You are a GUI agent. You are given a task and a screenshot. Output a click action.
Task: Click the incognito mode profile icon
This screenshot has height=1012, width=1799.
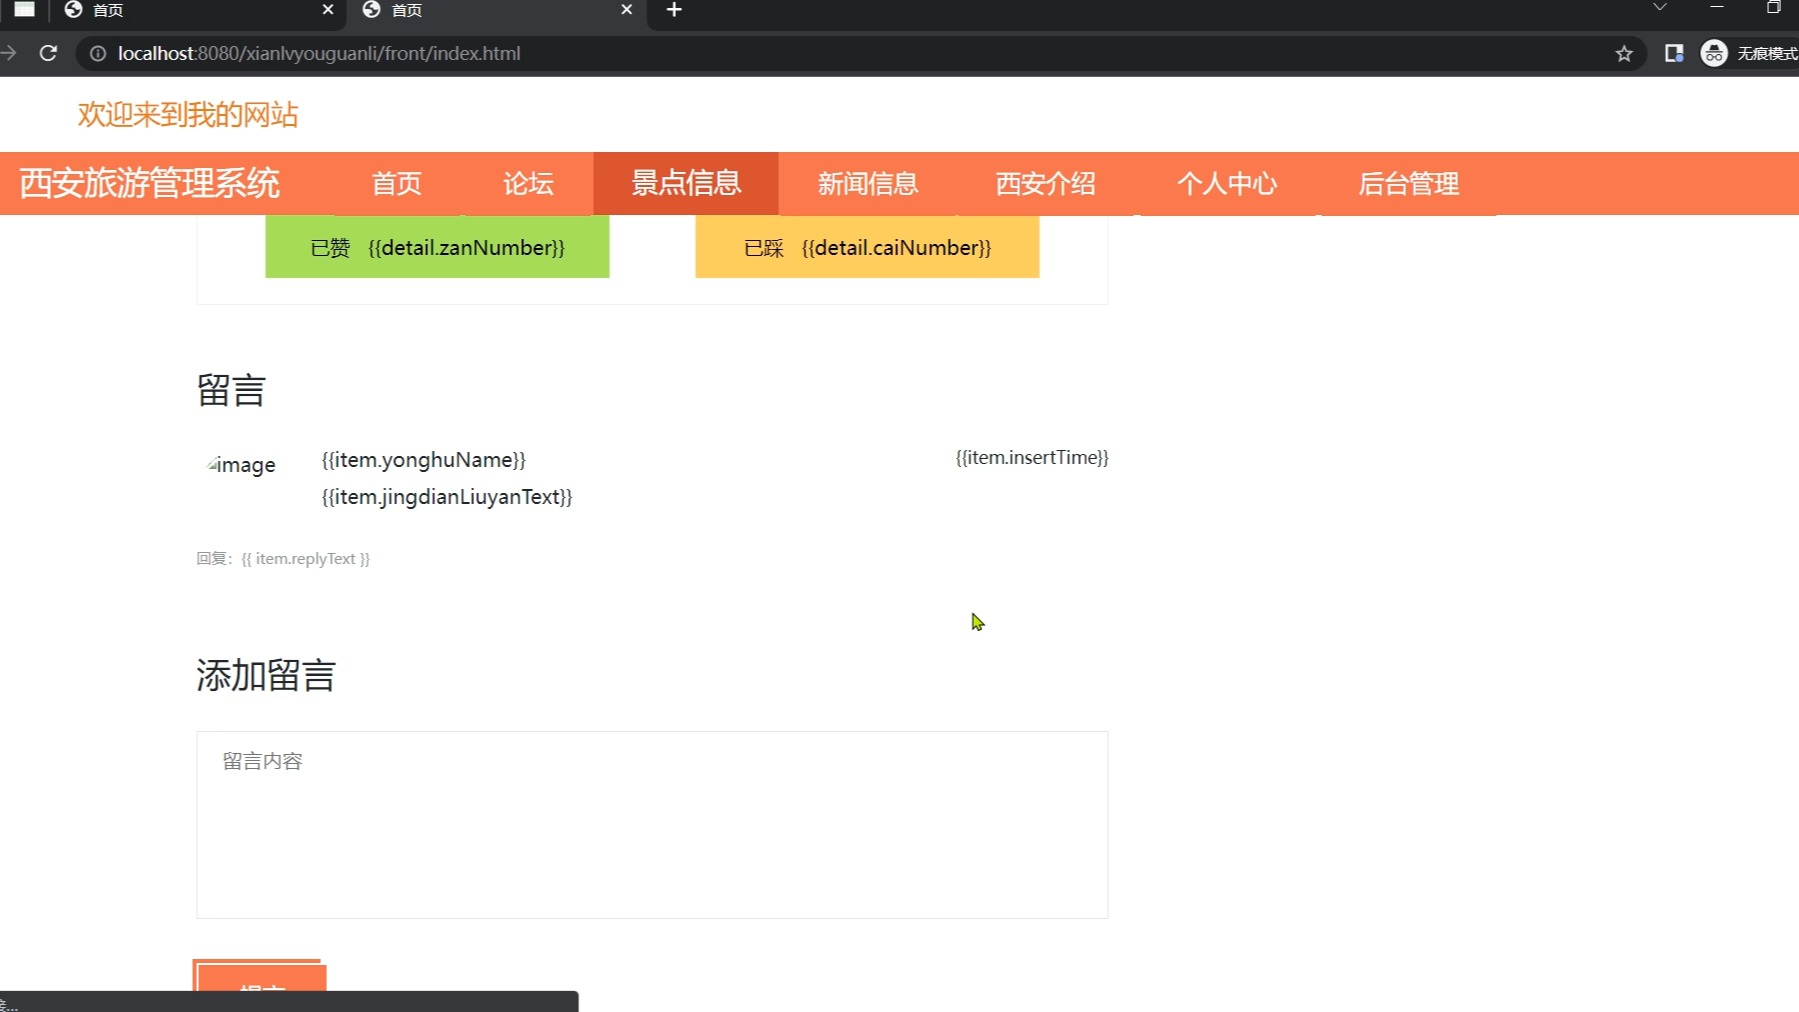(1714, 53)
